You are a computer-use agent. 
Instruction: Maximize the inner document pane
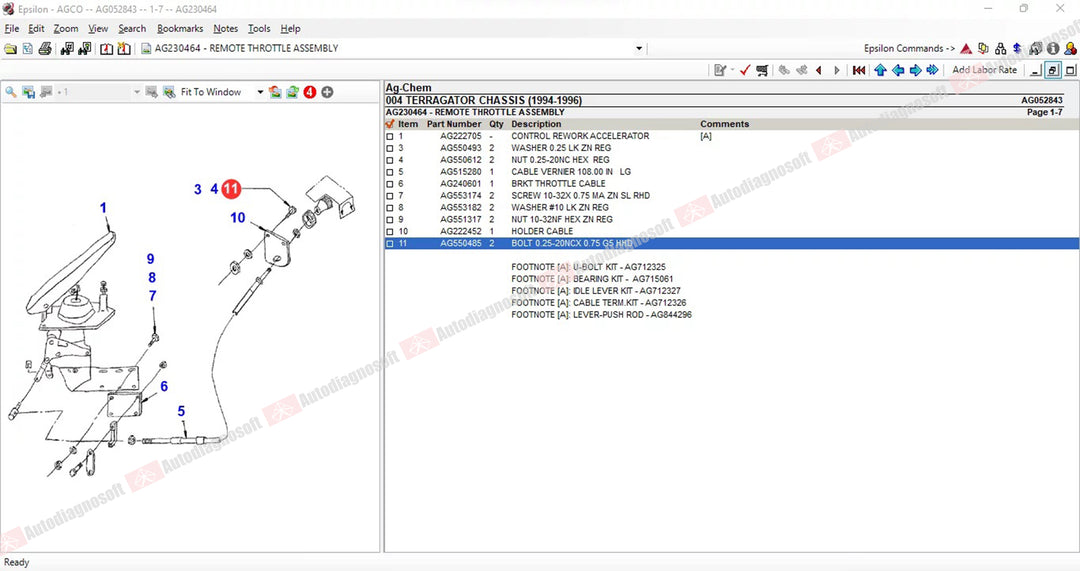pos(1070,70)
